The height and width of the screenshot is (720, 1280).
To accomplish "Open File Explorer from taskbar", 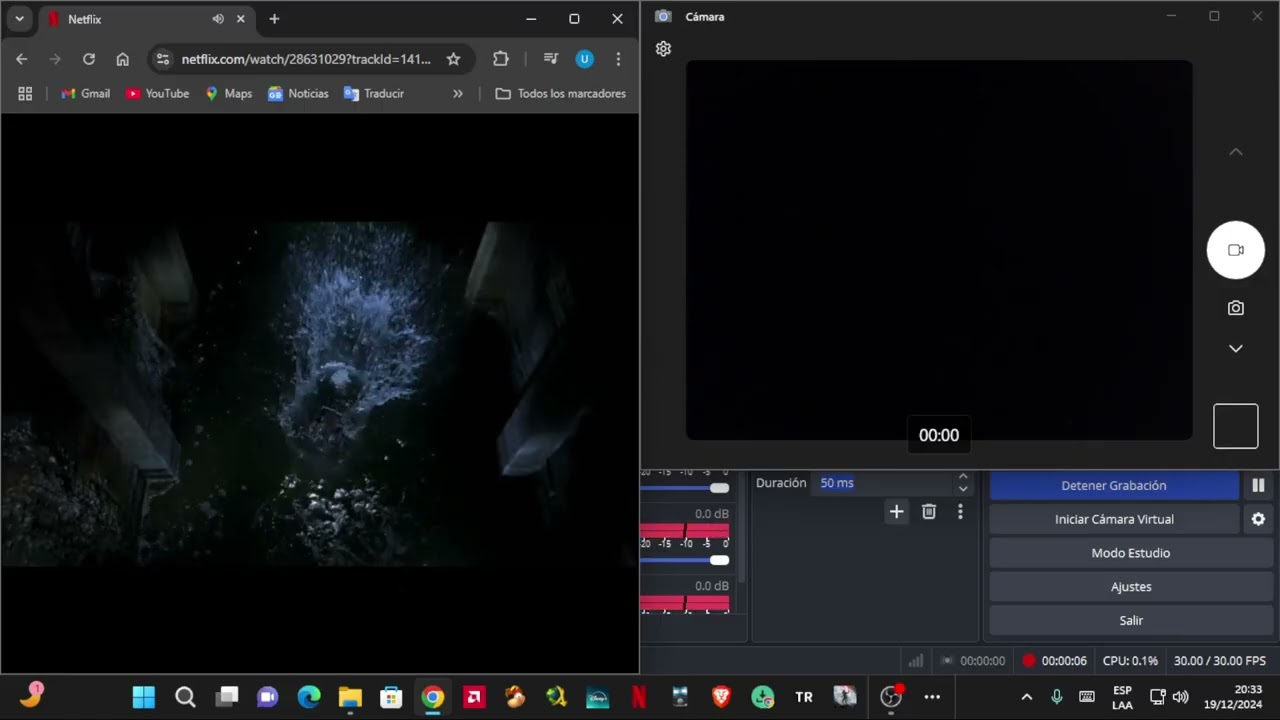I will coord(350,697).
